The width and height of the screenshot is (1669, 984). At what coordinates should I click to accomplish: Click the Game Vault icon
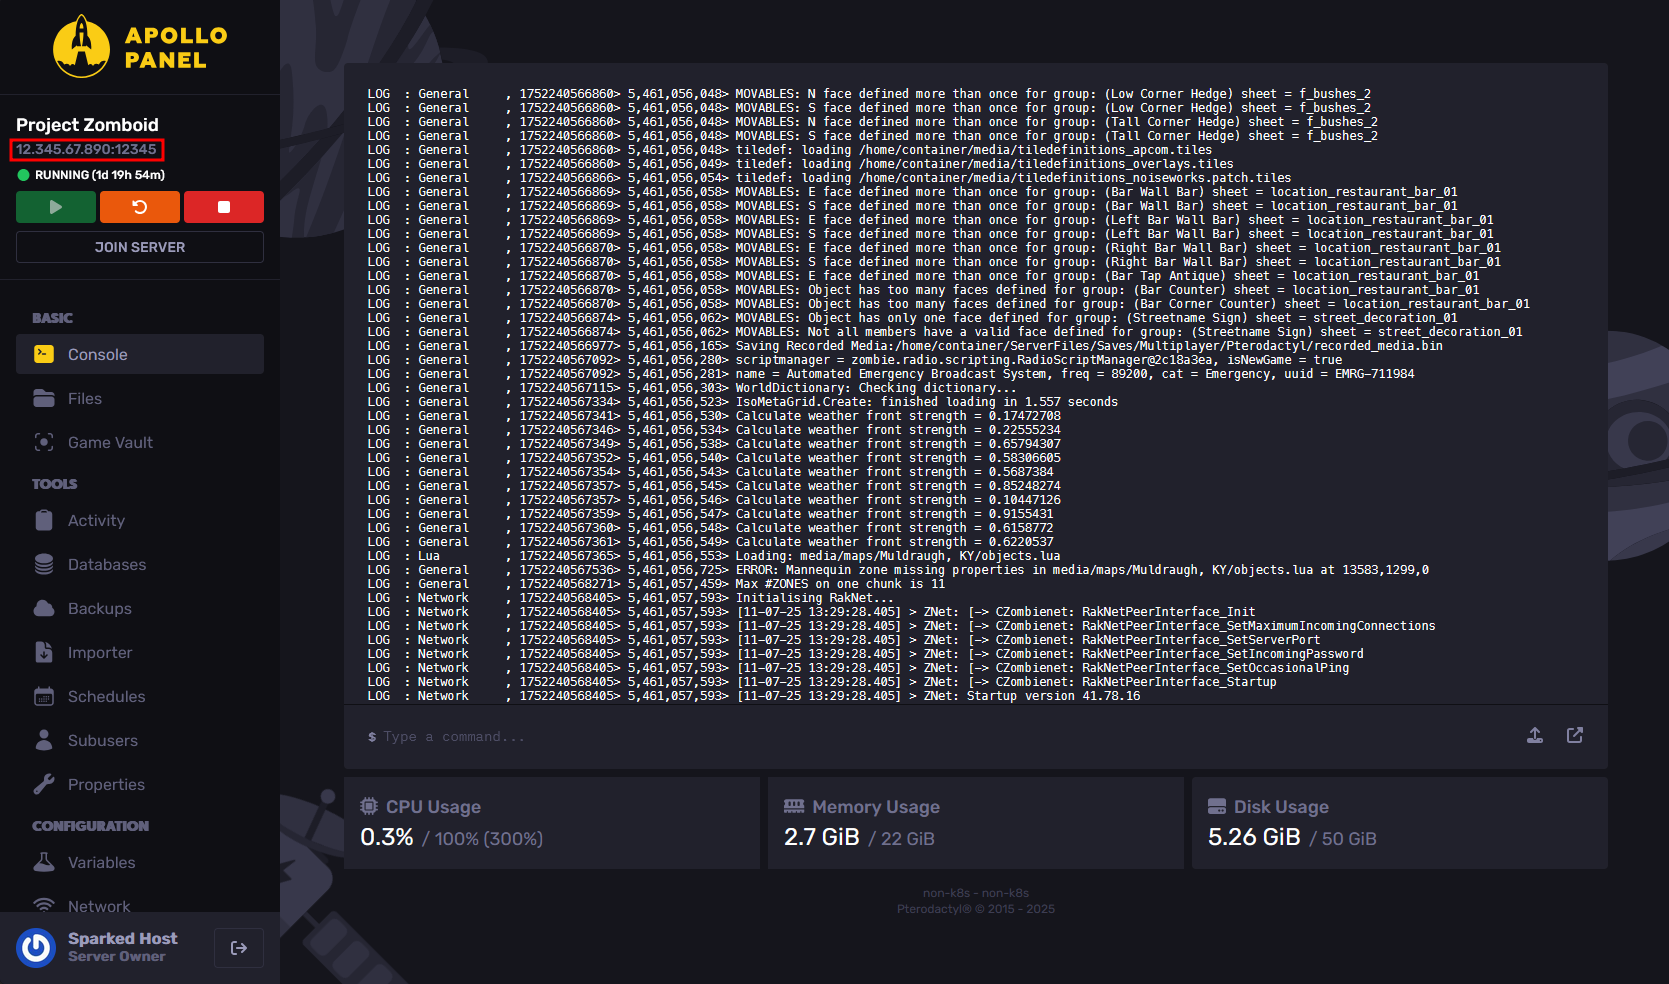pyautogui.click(x=44, y=442)
